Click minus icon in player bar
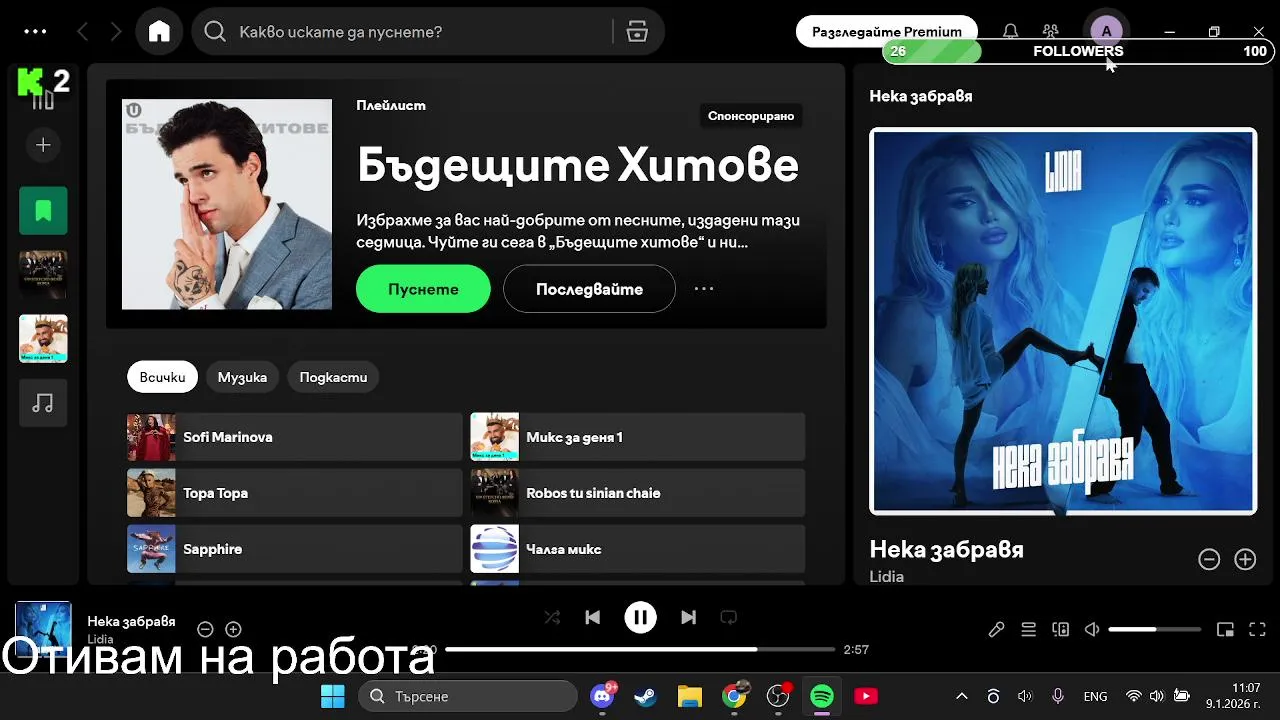The height and width of the screenshot is (720, 1280). click(205, 629)
